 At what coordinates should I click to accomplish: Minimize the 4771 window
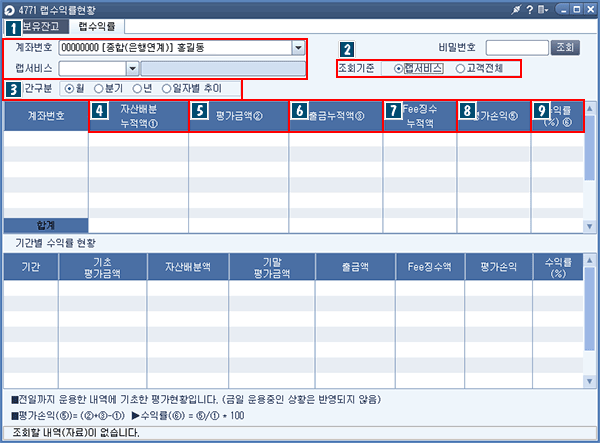click(x=564, y=10)
